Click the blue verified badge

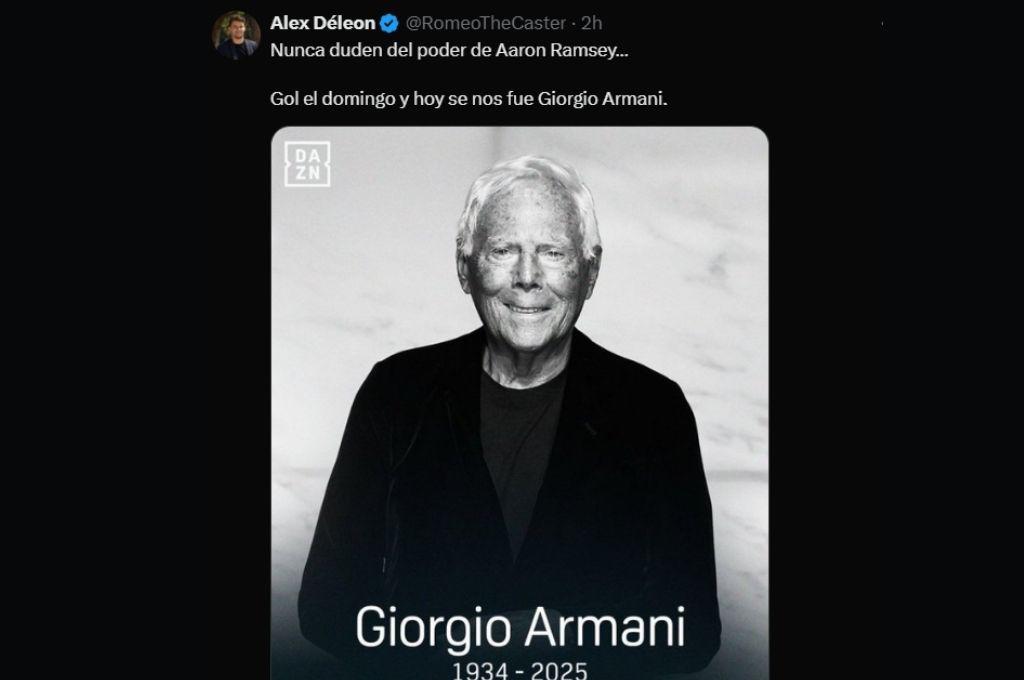(389, 24)
